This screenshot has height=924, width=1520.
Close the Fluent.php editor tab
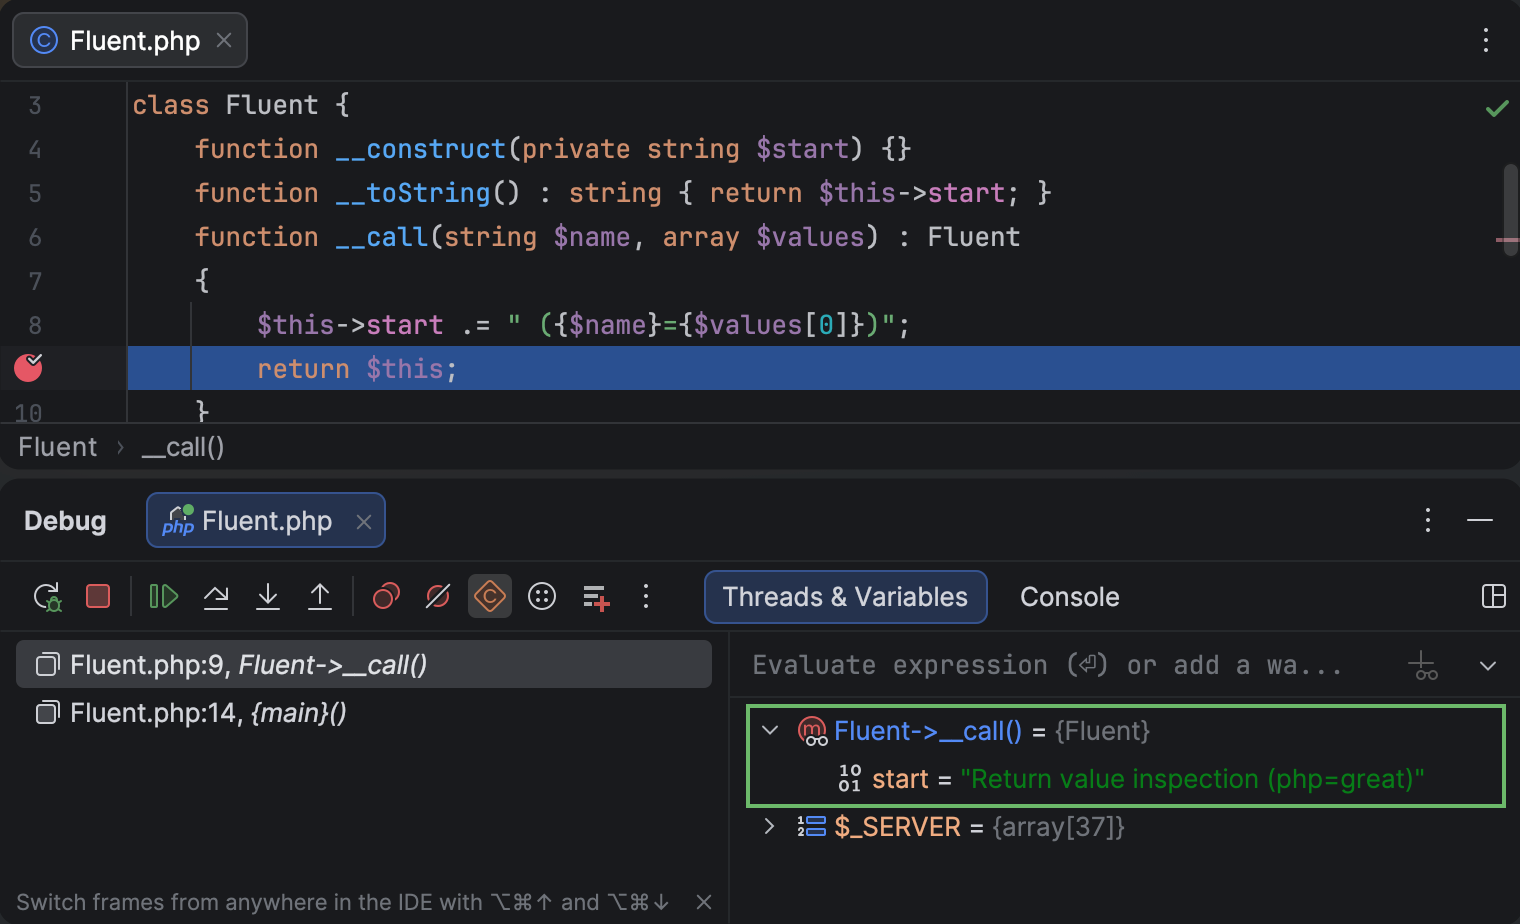coord(224,40)
